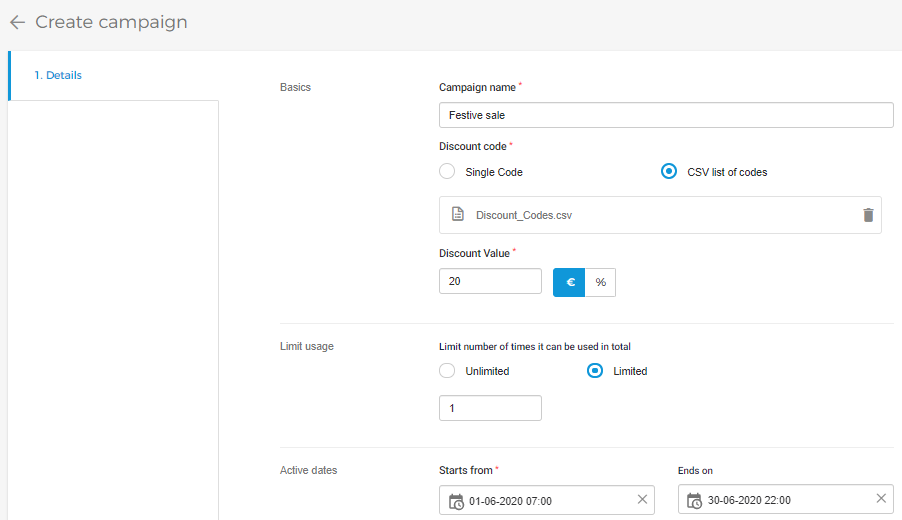Click the Discount_Codes.csv file name
The width and height of the screenshot is (902, 520).
[524, 215]
